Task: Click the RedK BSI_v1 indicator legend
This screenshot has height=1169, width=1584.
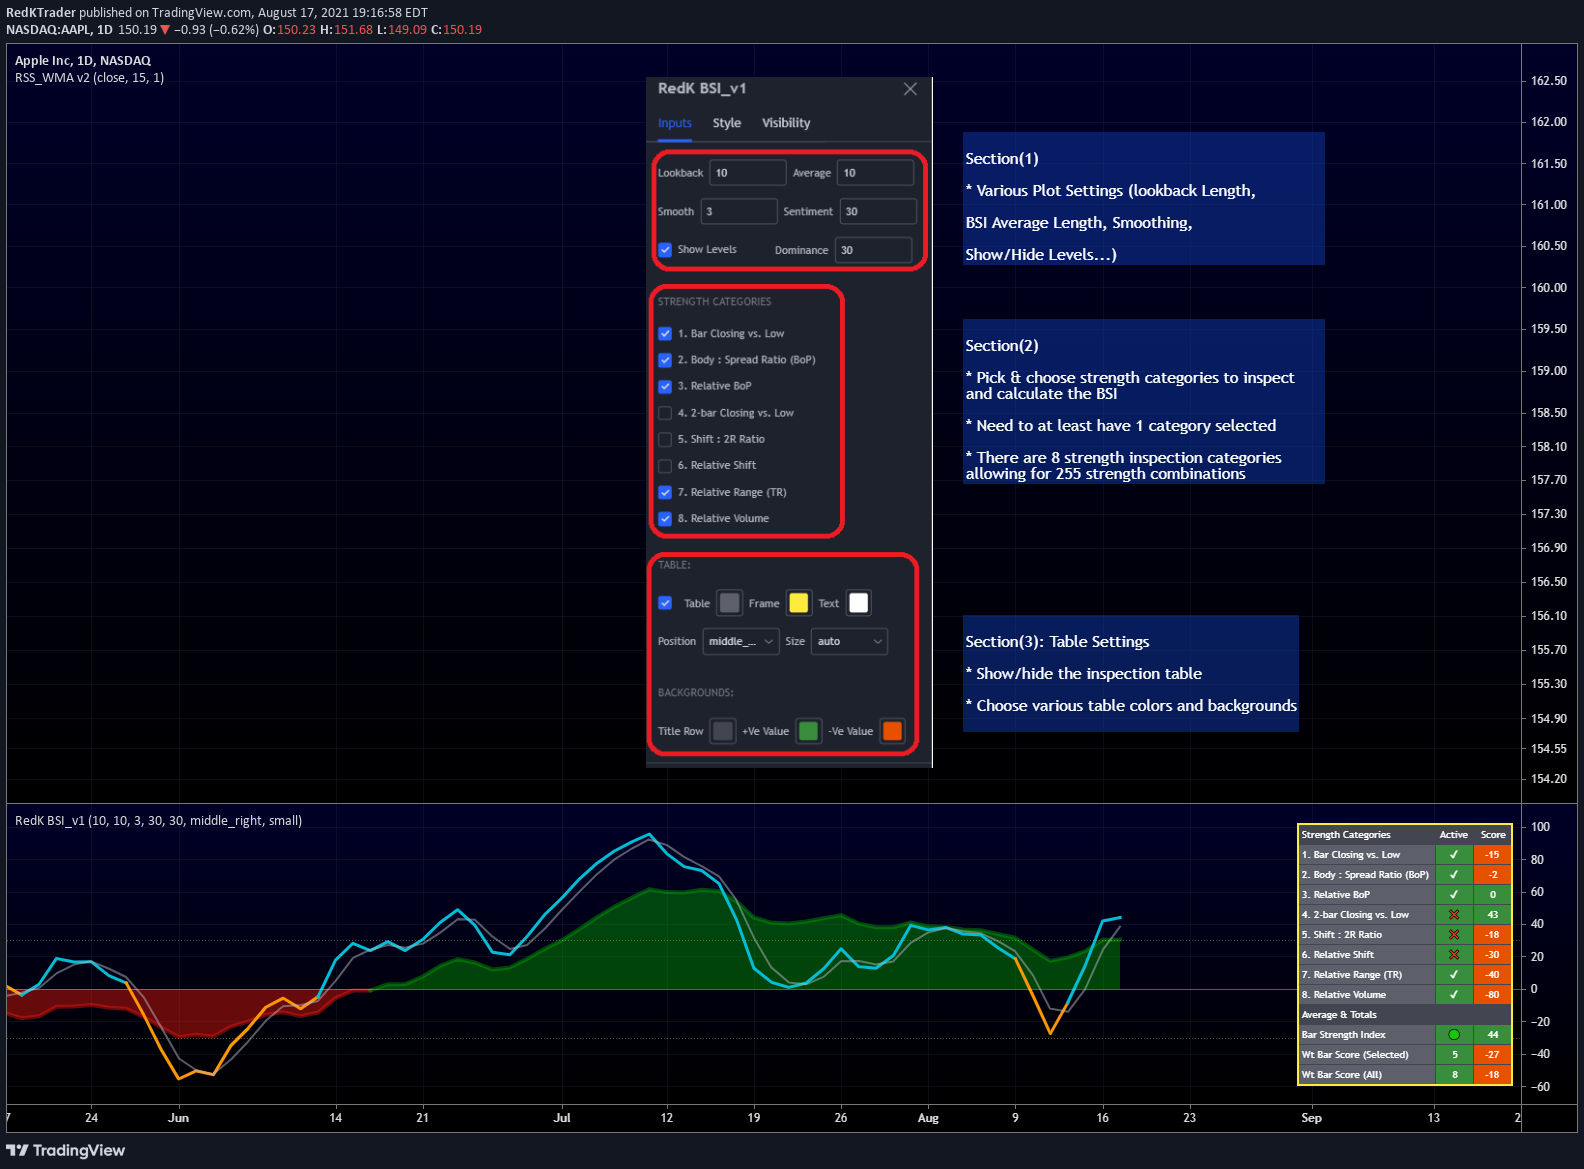Action: point(158,821)
